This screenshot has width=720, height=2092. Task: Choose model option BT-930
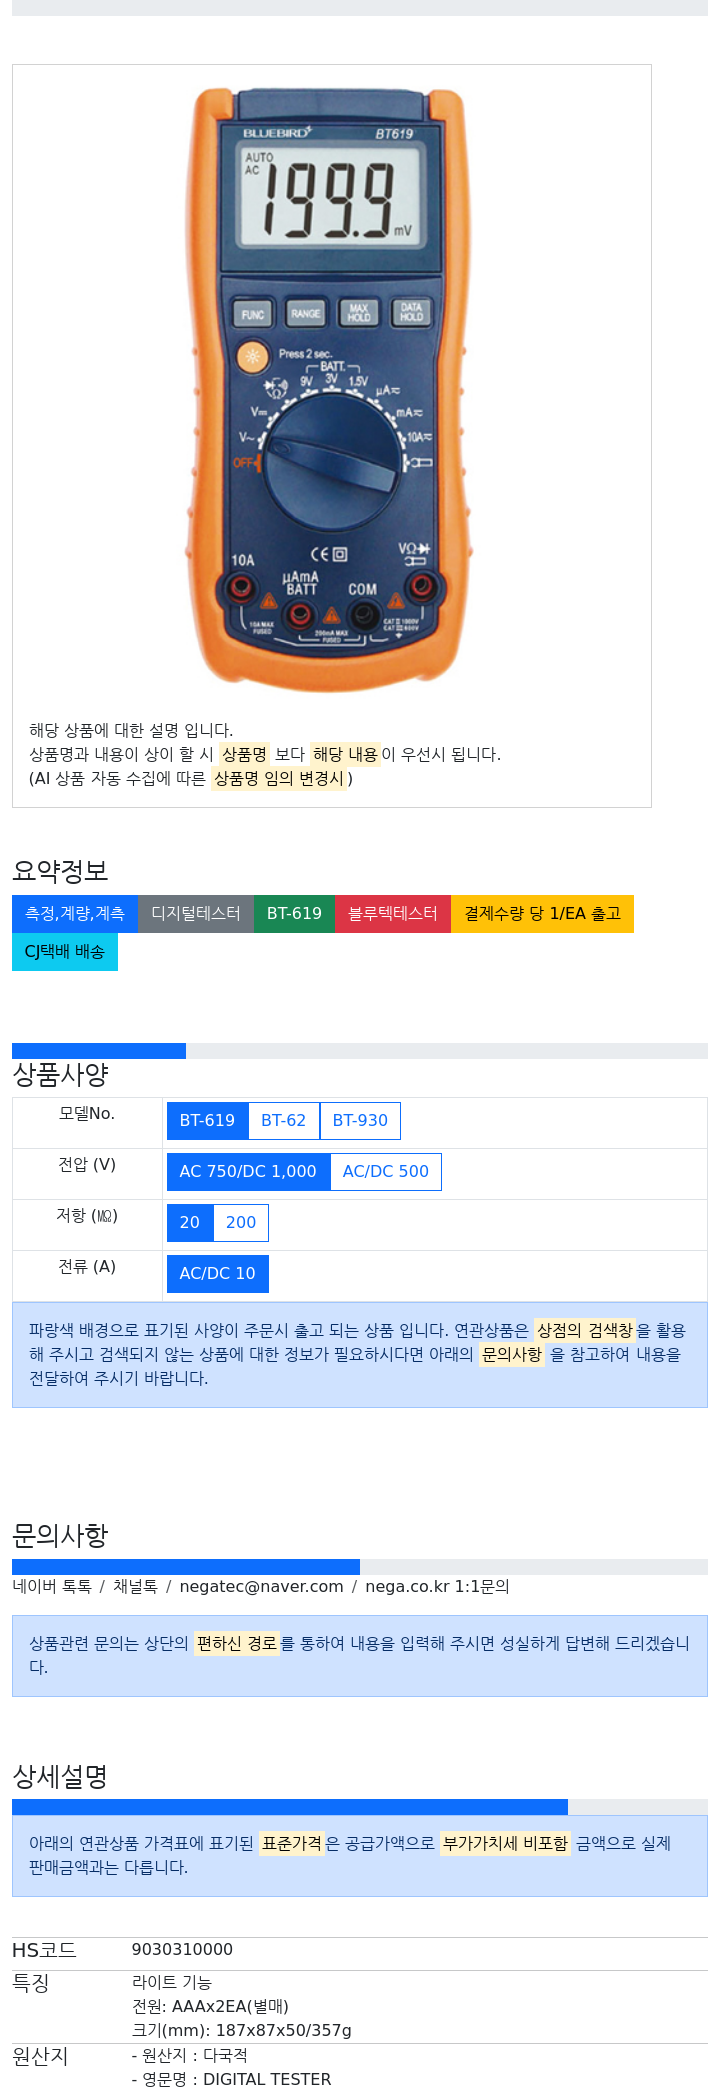pos(360,1121)
